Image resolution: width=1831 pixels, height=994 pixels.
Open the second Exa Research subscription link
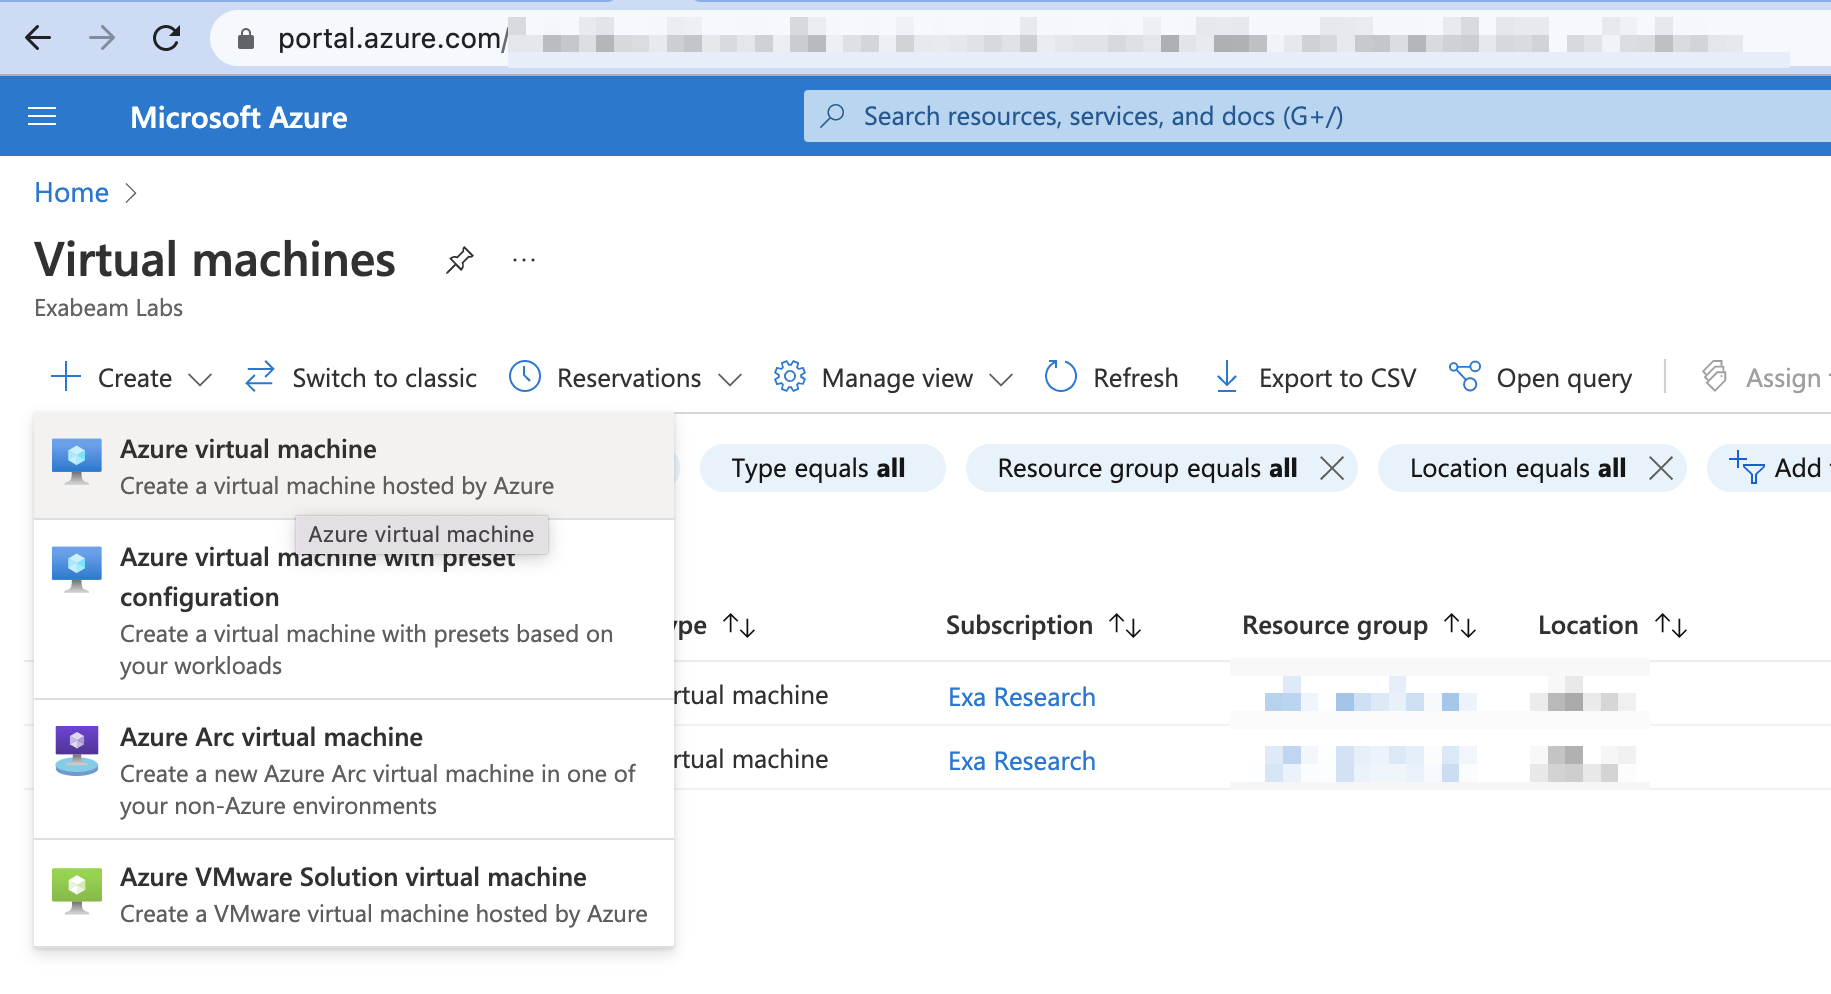coord(1021,761)
